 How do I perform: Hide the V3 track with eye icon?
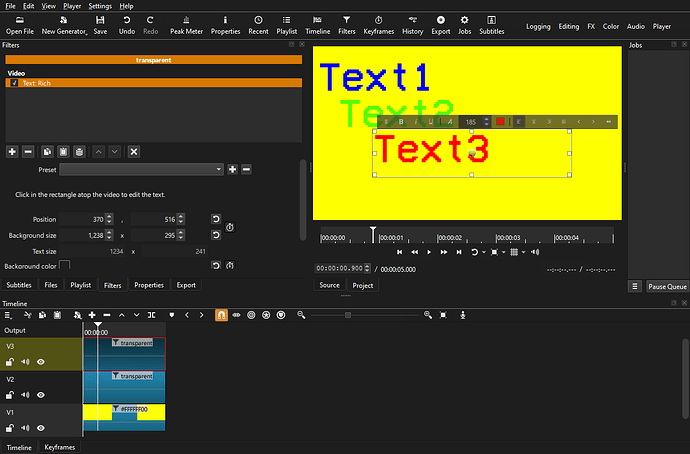(x=41, y=362)
